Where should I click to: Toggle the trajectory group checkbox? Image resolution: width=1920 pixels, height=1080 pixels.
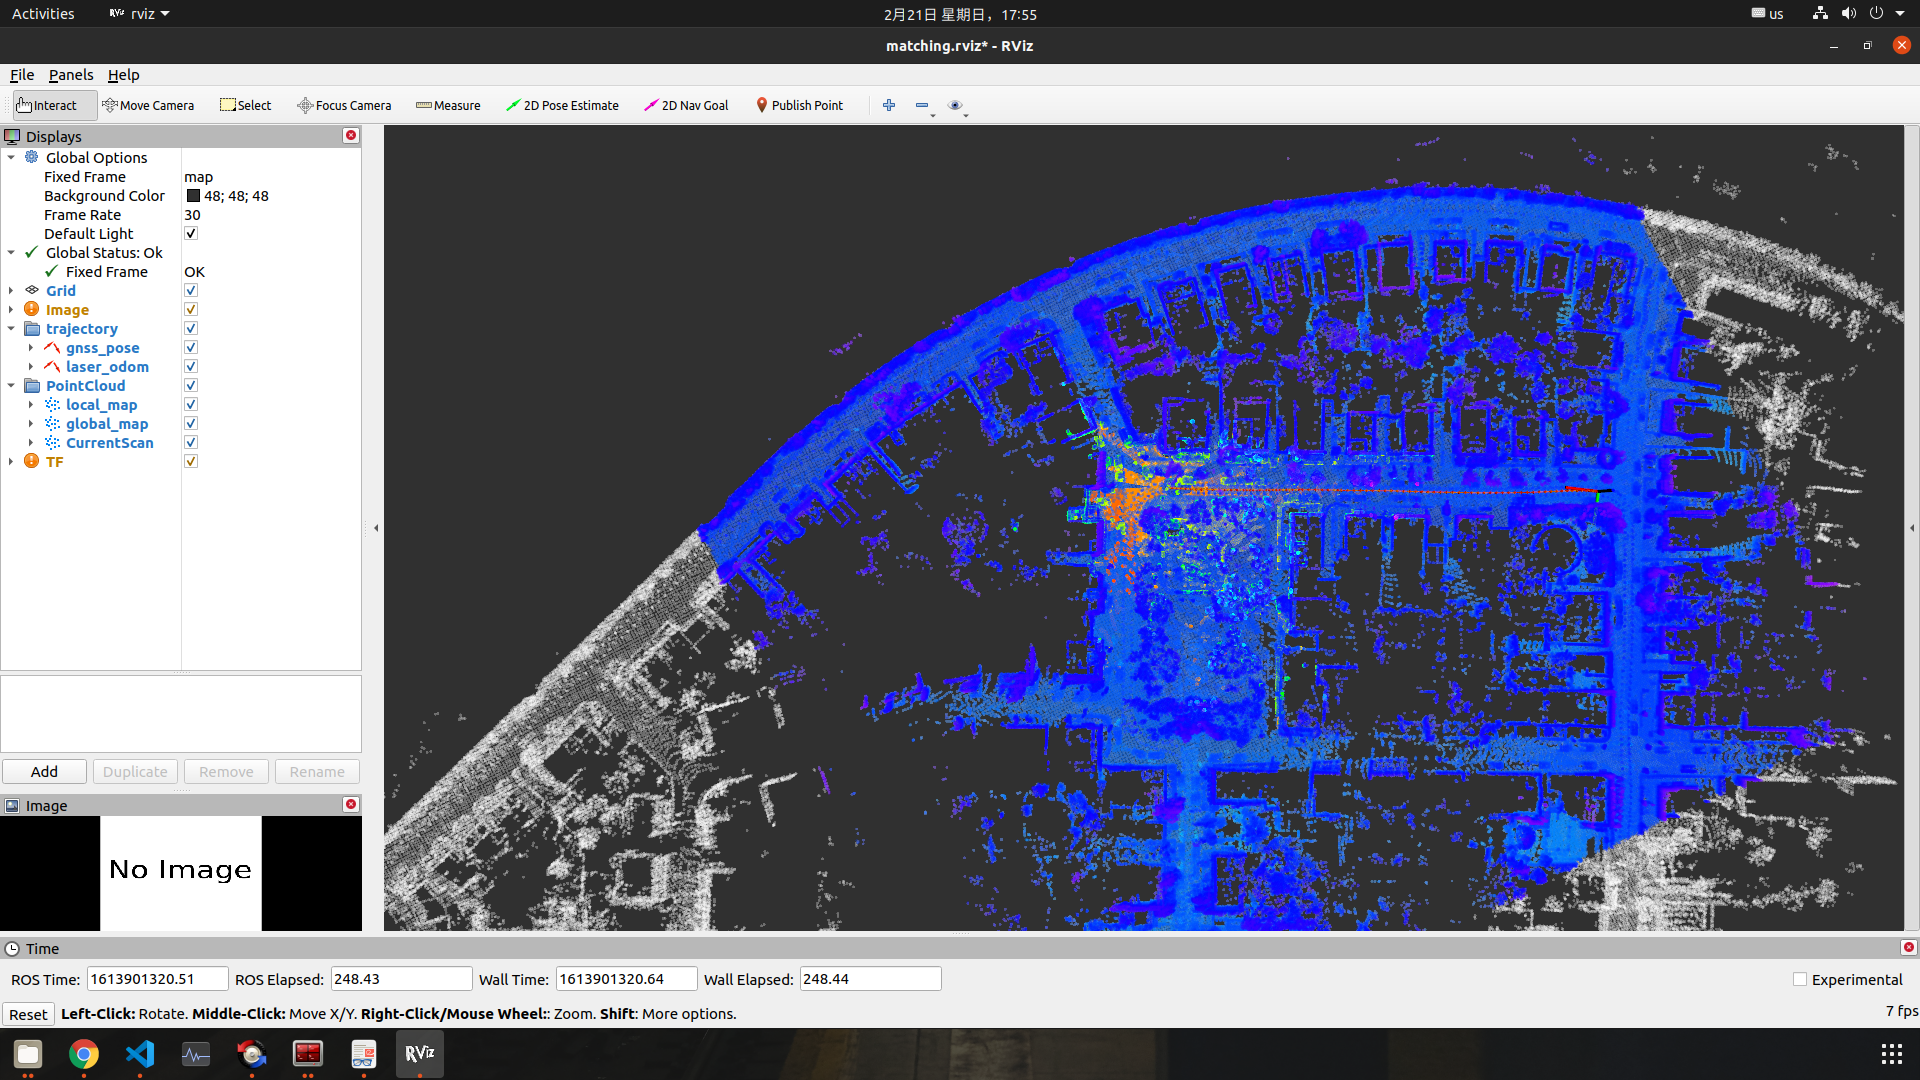pyautogui.click(x=191, y=328)
